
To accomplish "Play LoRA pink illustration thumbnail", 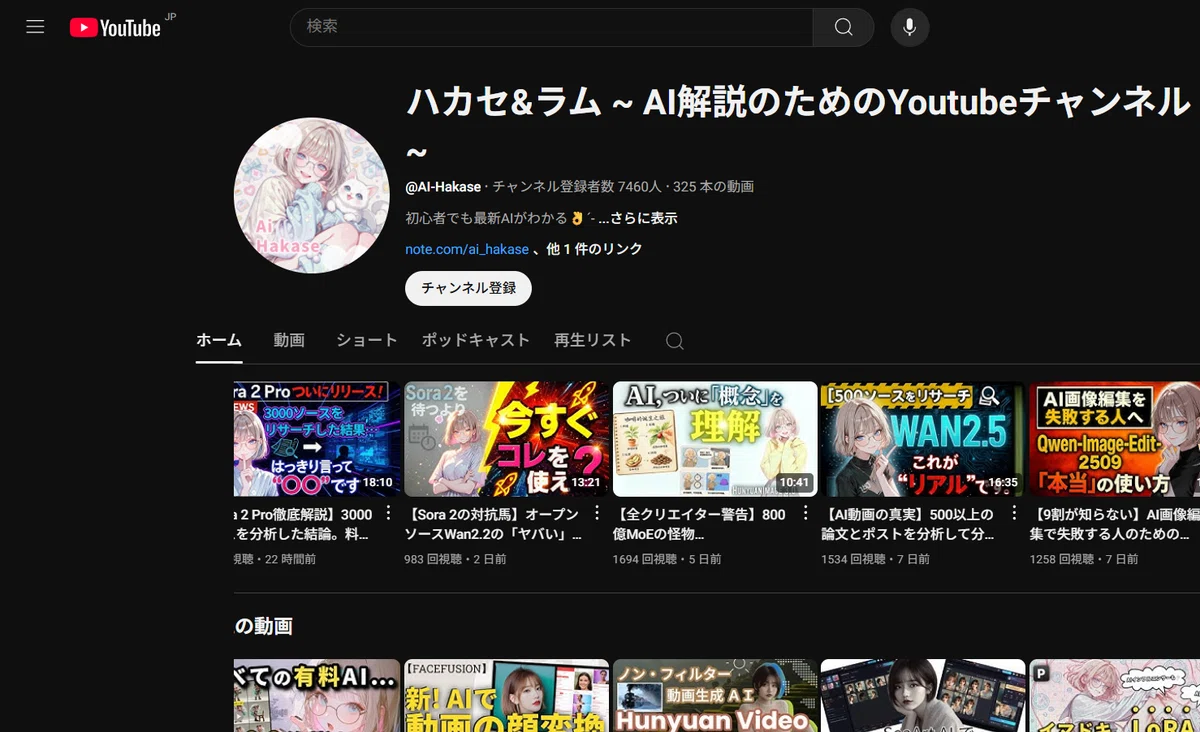I will pos(1114,695).
